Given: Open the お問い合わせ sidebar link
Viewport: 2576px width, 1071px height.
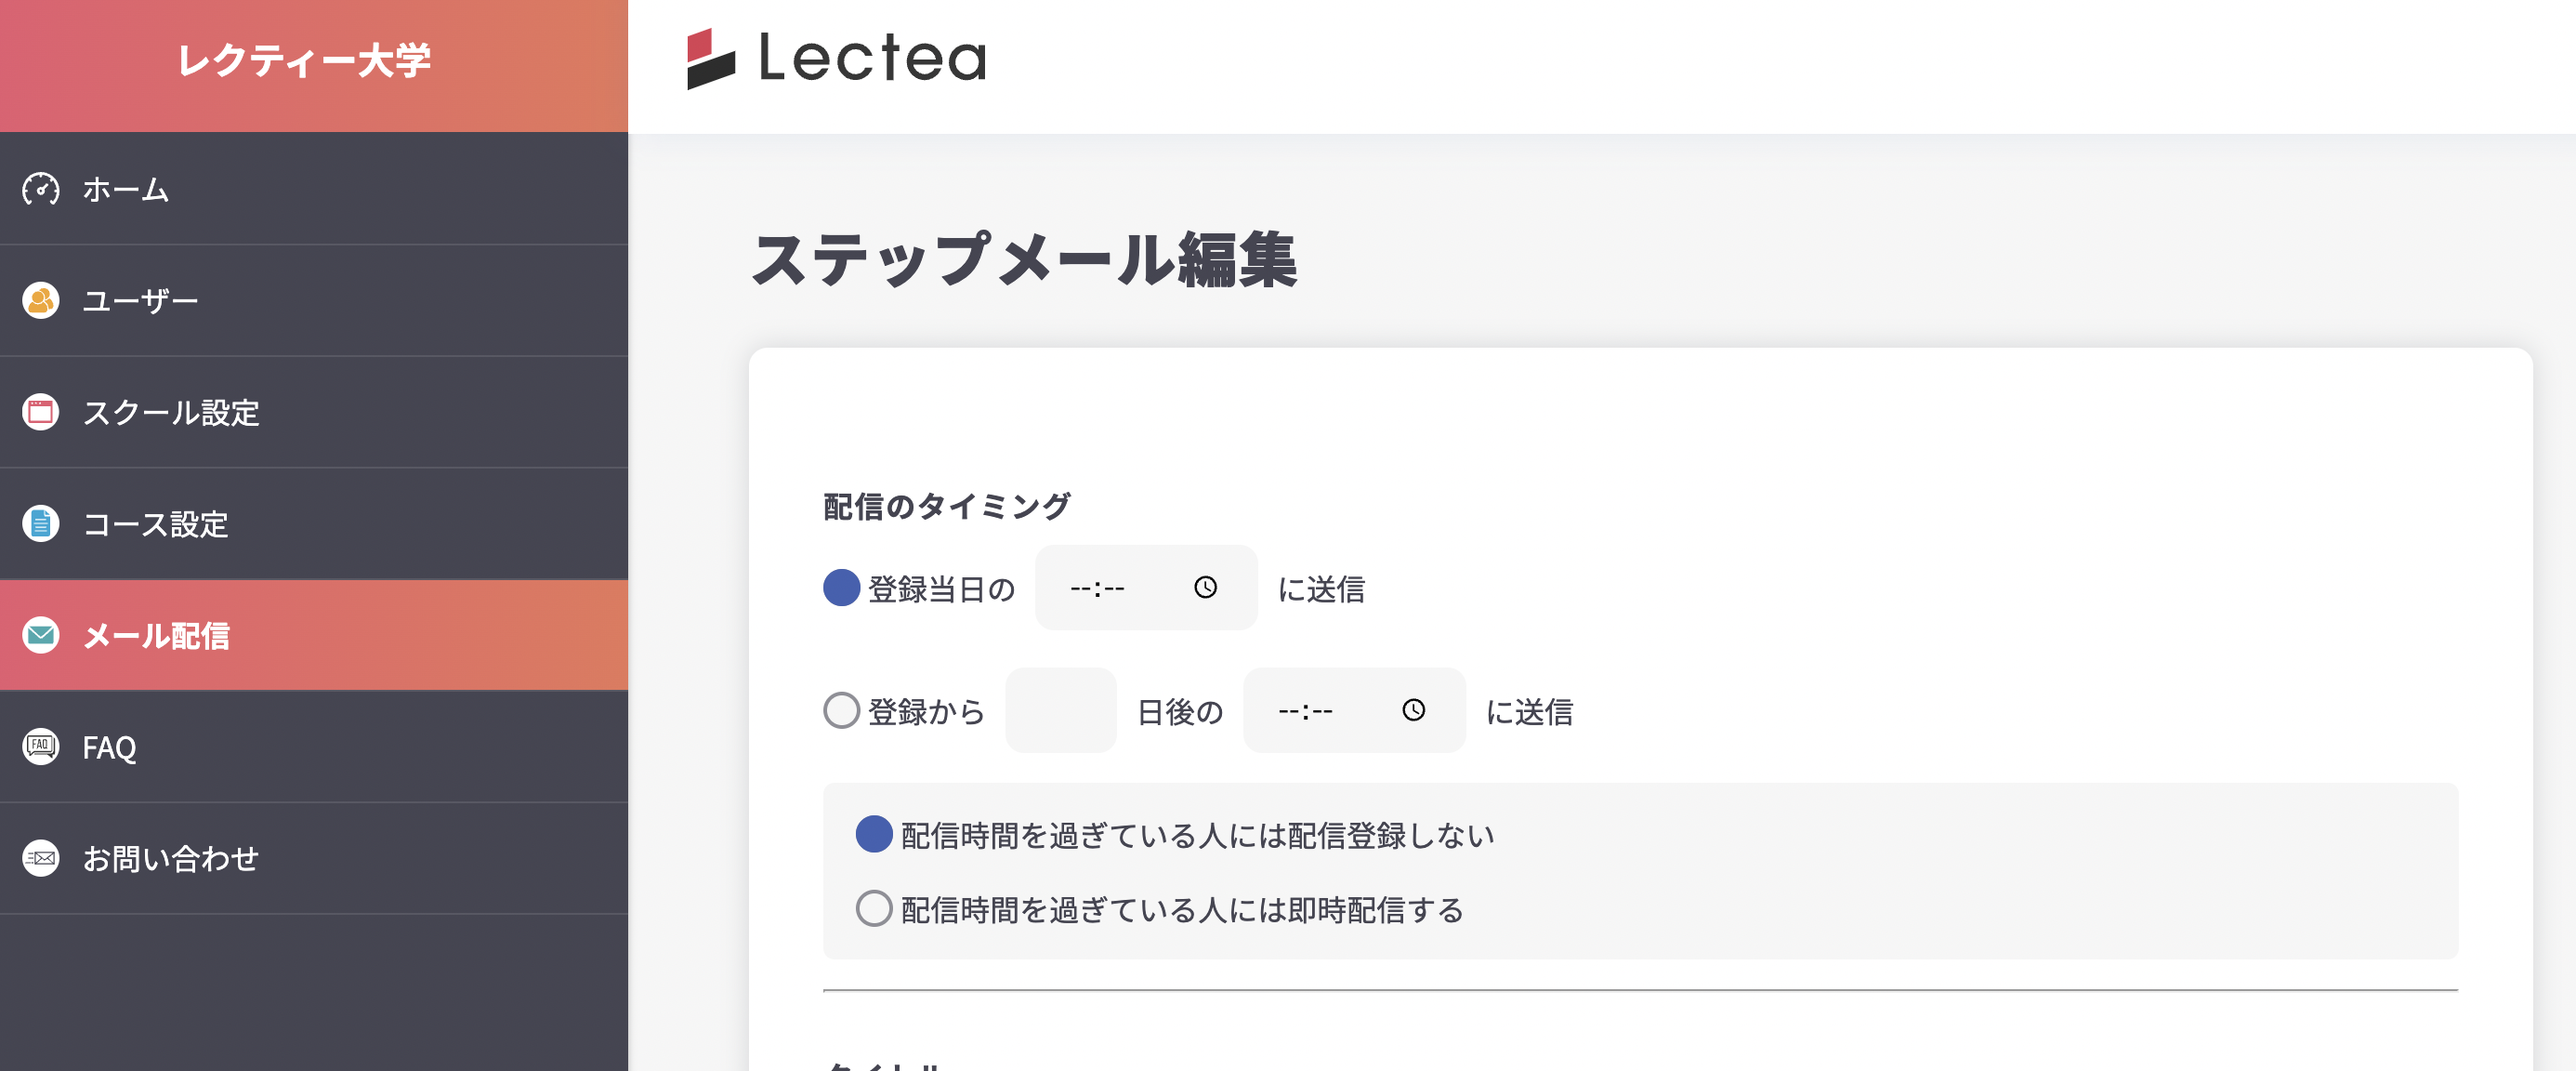Looking at the screenshot, I should pos(170,858).
